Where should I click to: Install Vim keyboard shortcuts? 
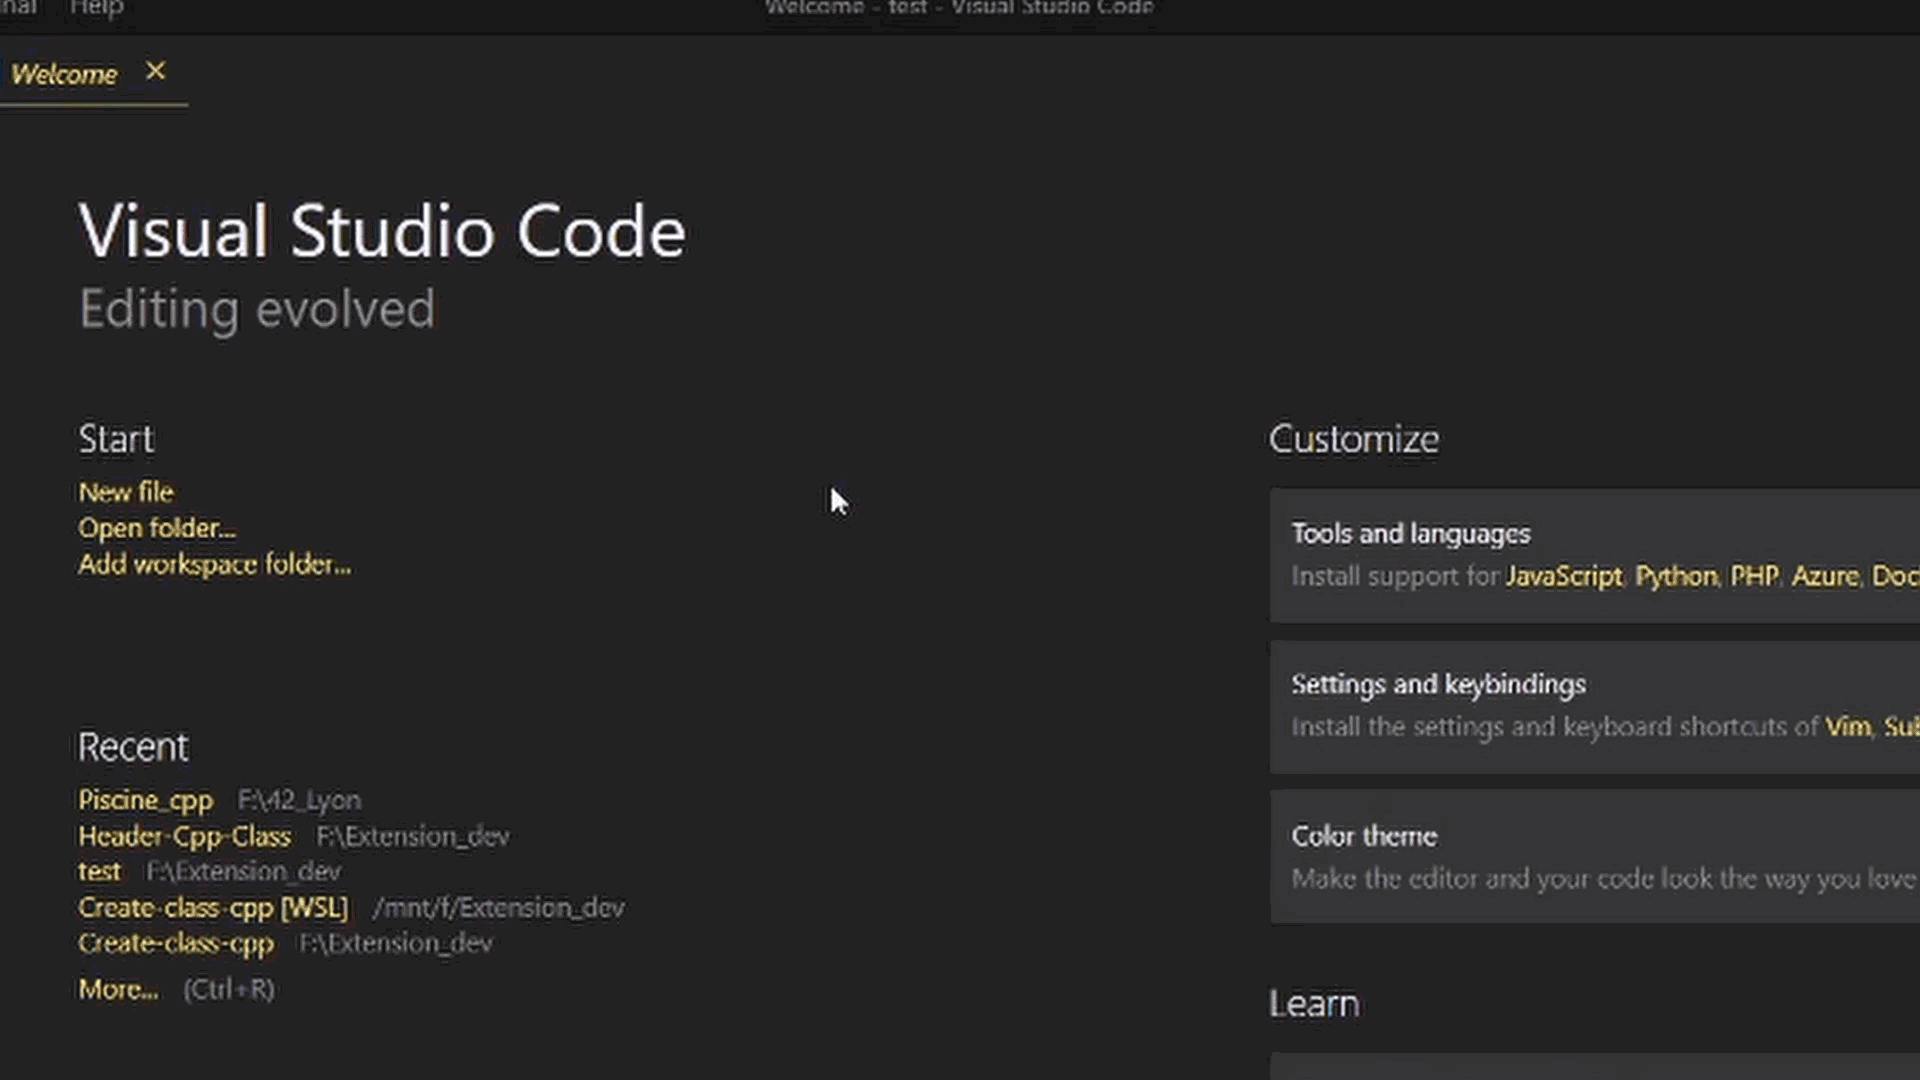pyautogui.click(x=1847, y=727)
